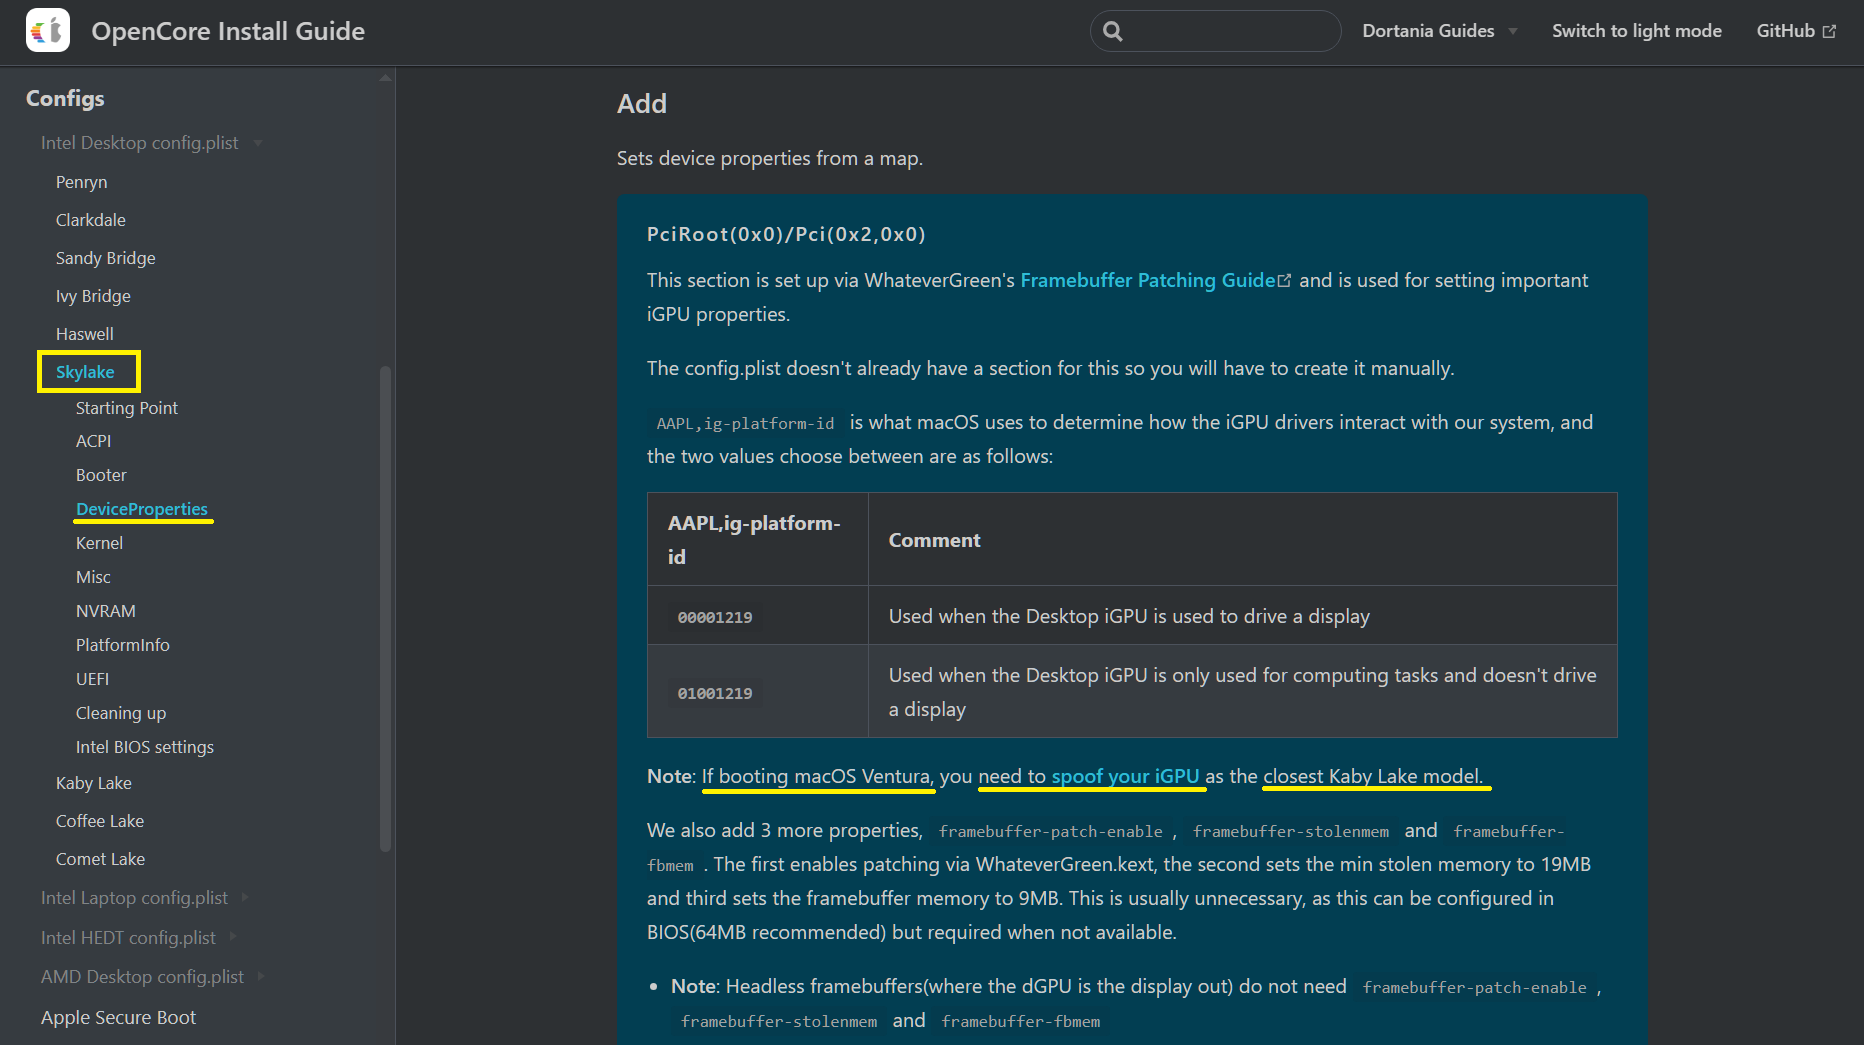Expand Intel Laptop config.plist section
1864x1045 pixels.
144,898
